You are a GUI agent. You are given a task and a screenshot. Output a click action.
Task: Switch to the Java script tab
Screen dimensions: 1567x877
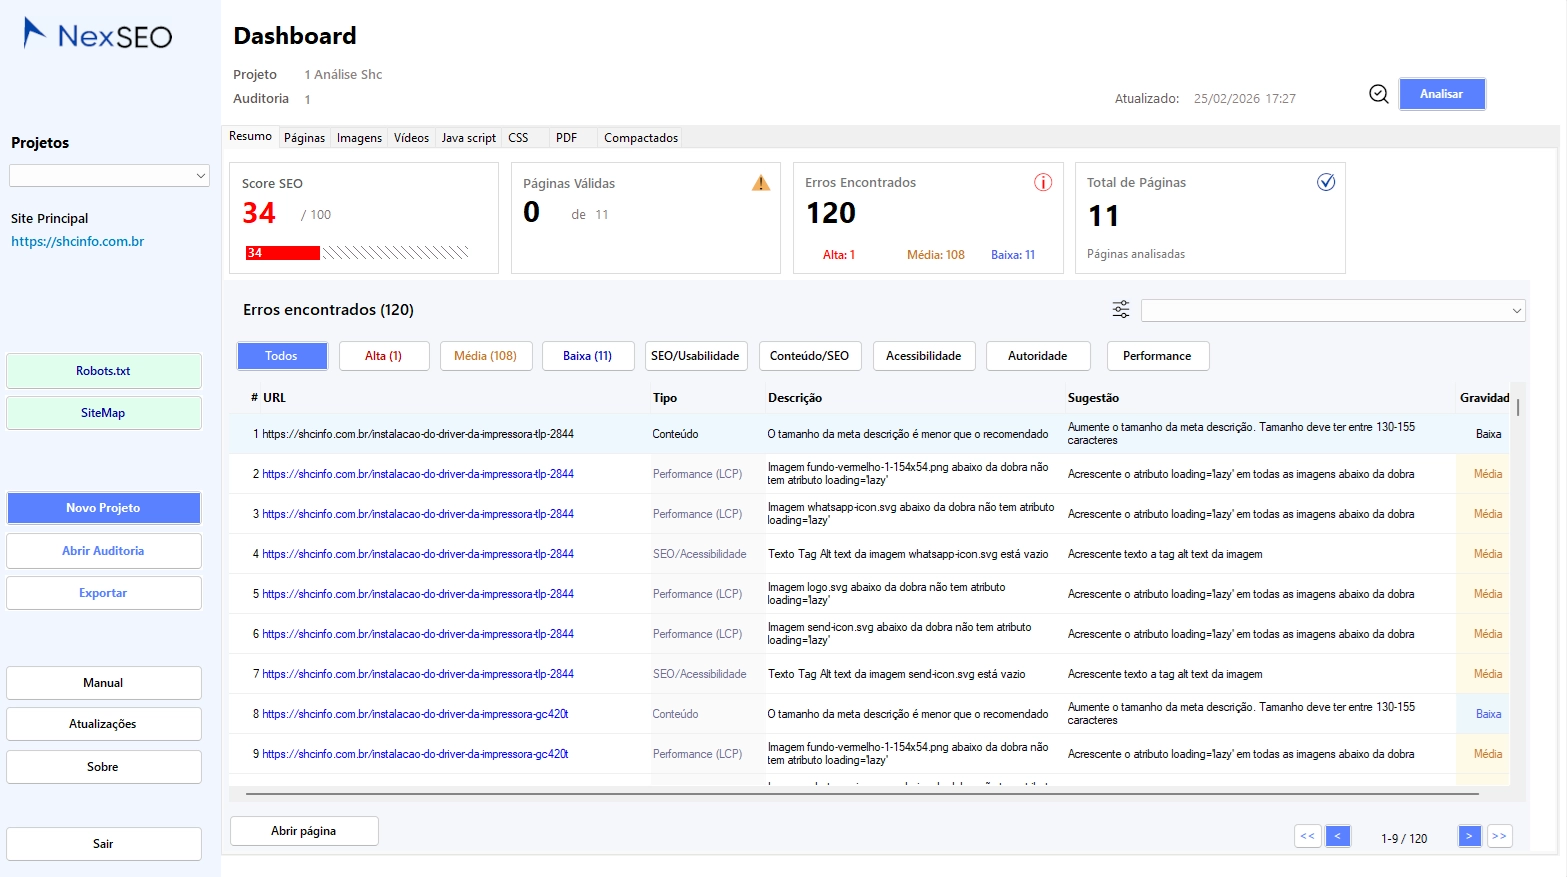tap(468, 137)
